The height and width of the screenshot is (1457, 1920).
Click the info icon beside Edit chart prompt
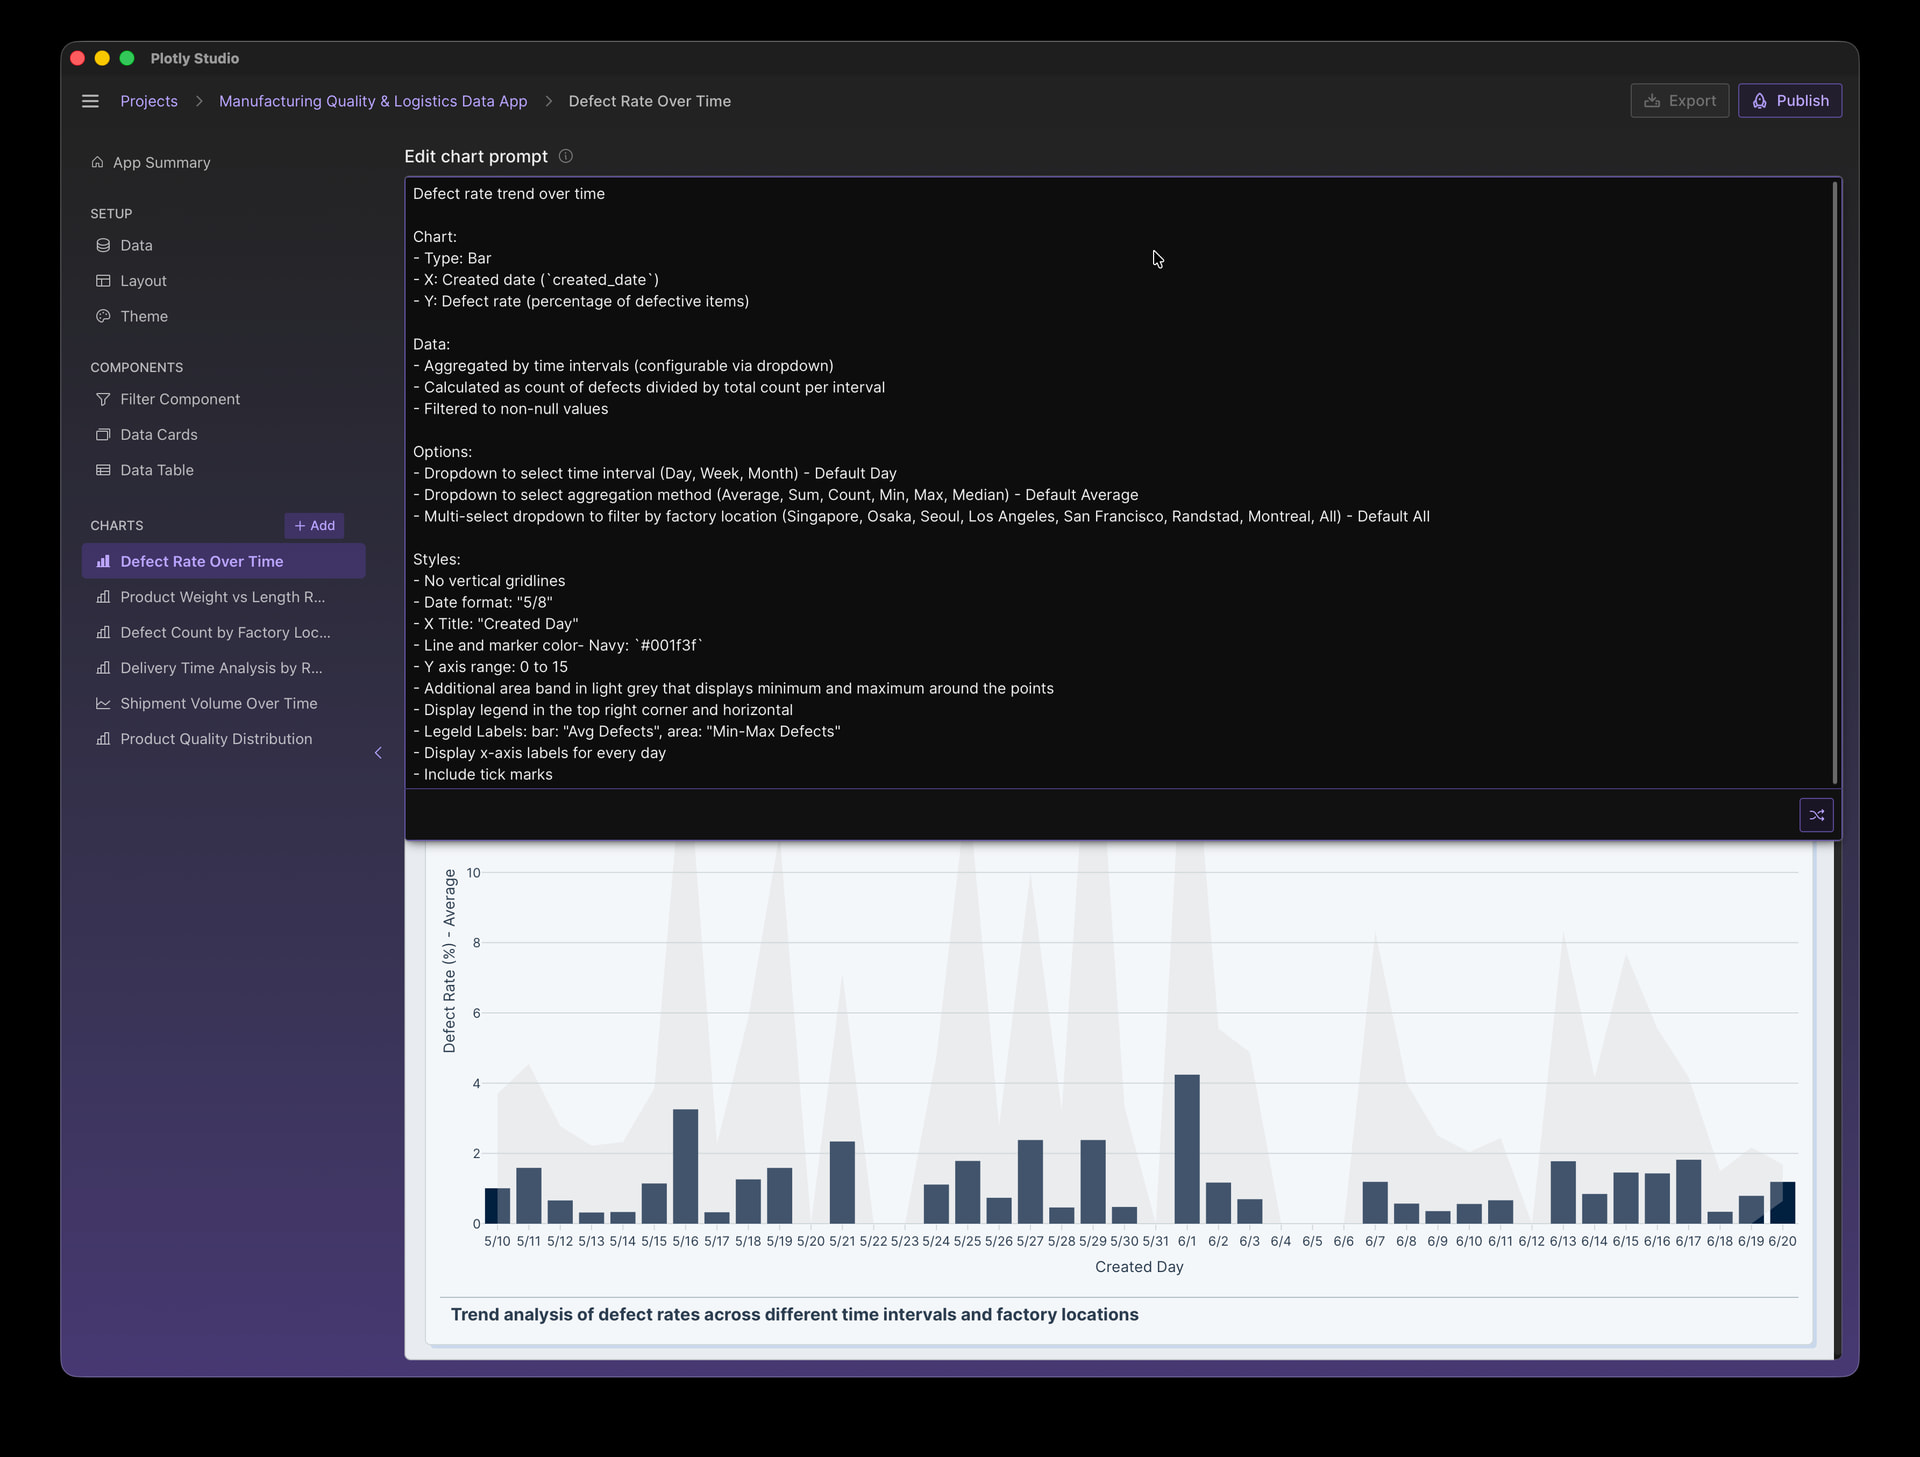(x=564, y=157)
